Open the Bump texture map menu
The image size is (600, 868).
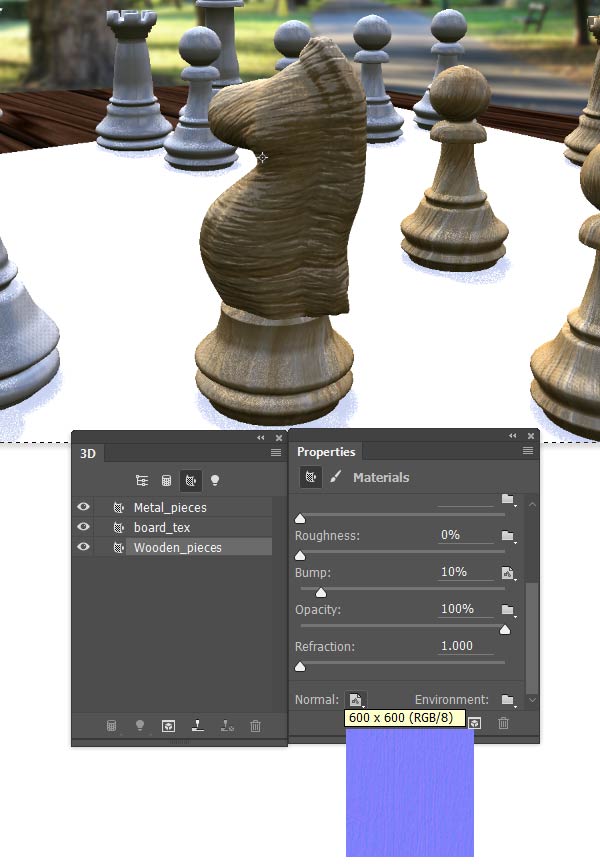[x=508, y=573]
